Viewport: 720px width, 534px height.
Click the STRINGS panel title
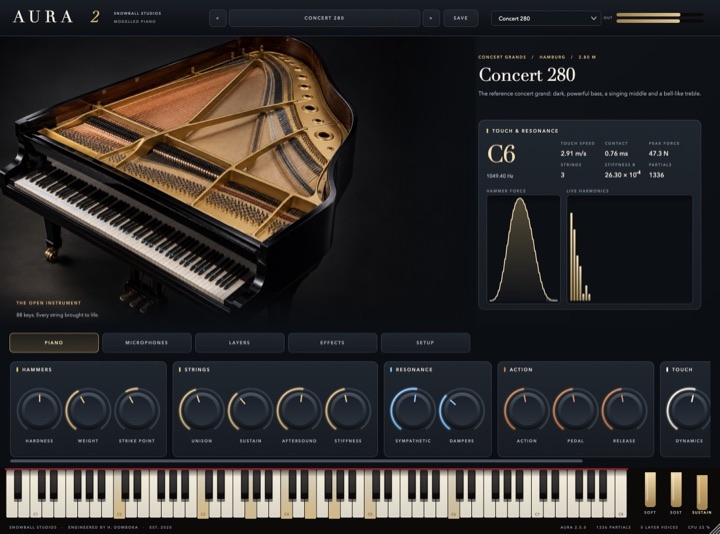[x=197, y=370]
